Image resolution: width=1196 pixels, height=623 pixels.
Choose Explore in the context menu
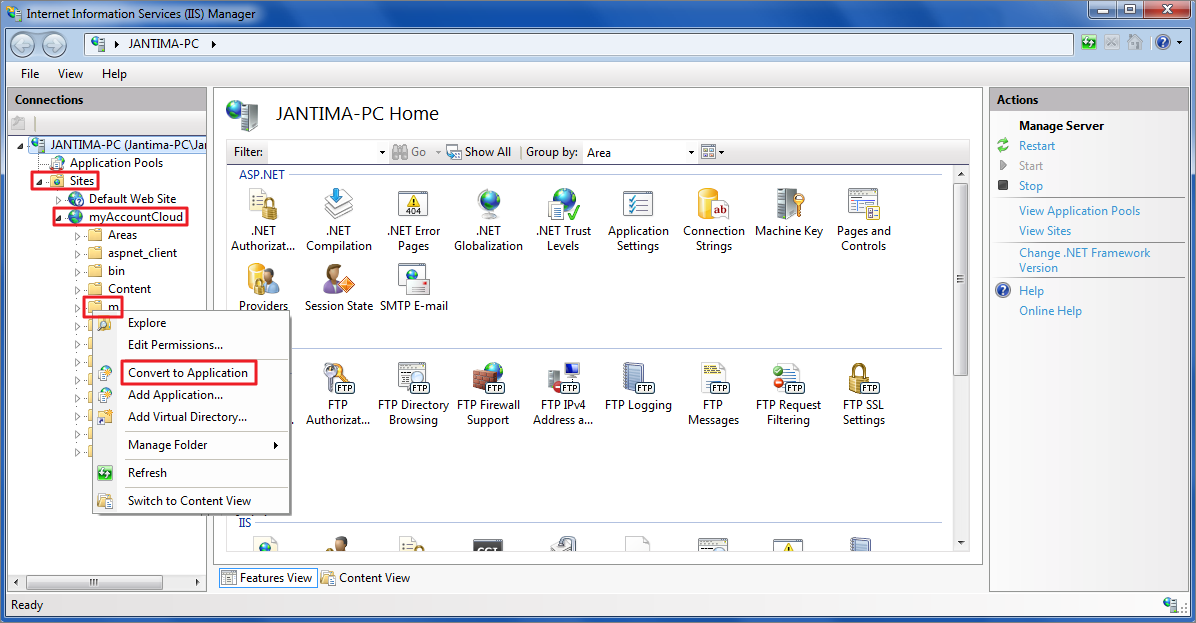coord(191,323)
